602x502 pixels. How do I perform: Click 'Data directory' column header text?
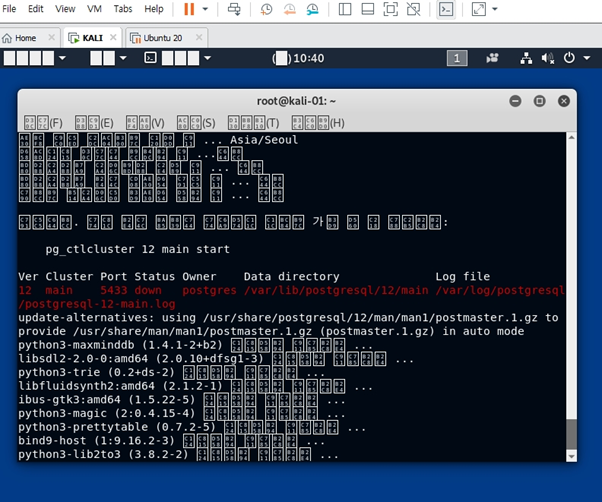[x=291, y=276]
